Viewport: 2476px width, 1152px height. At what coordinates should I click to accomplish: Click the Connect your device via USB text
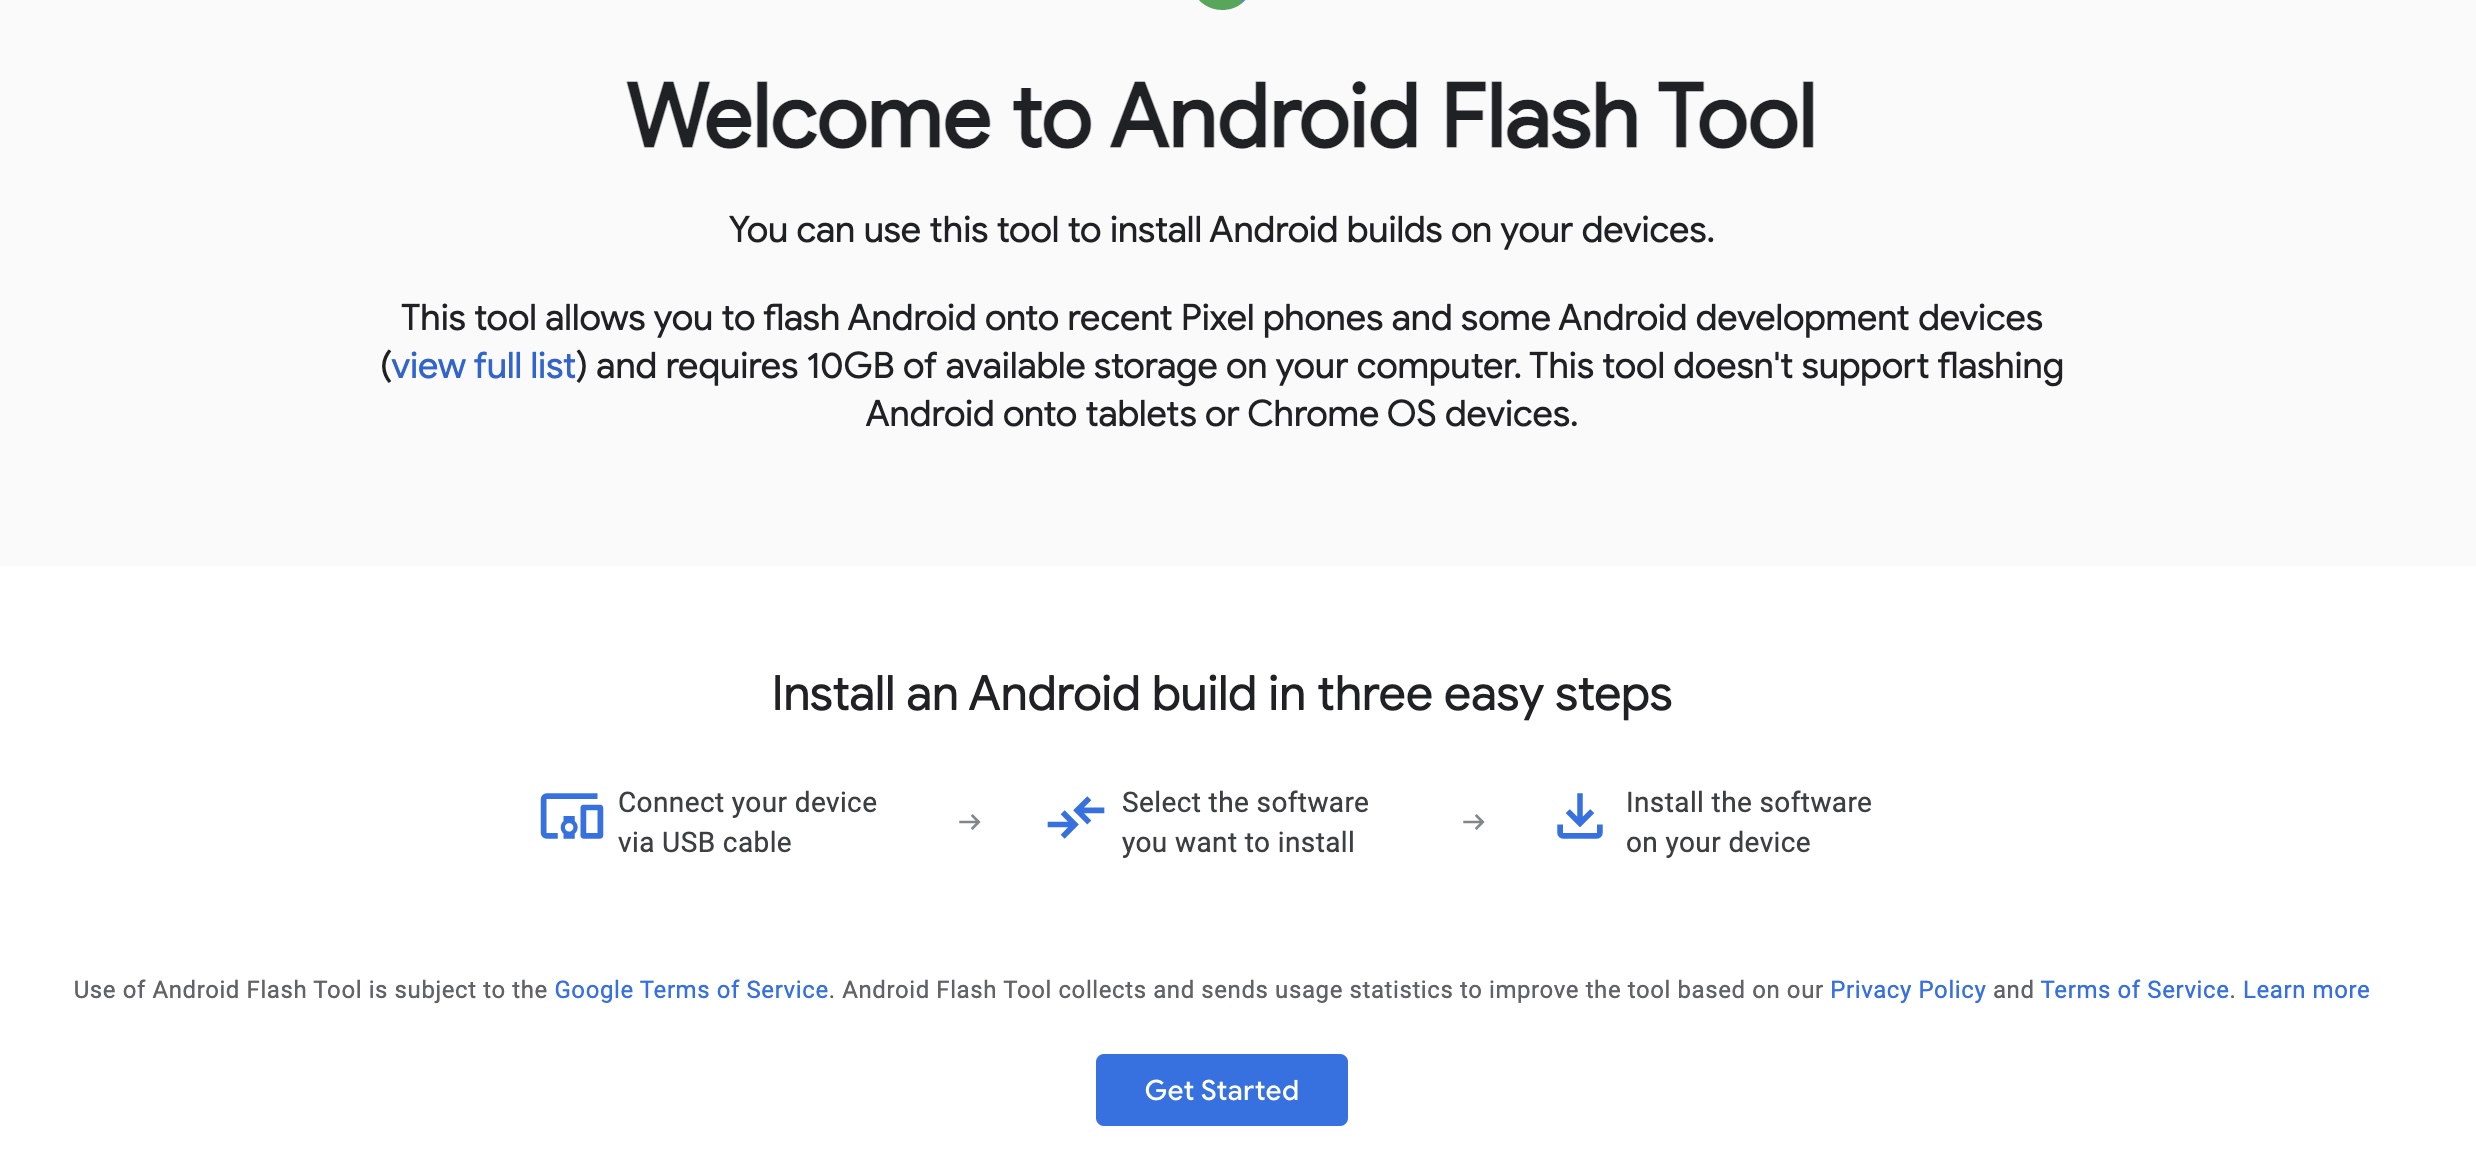pos(746,822)
